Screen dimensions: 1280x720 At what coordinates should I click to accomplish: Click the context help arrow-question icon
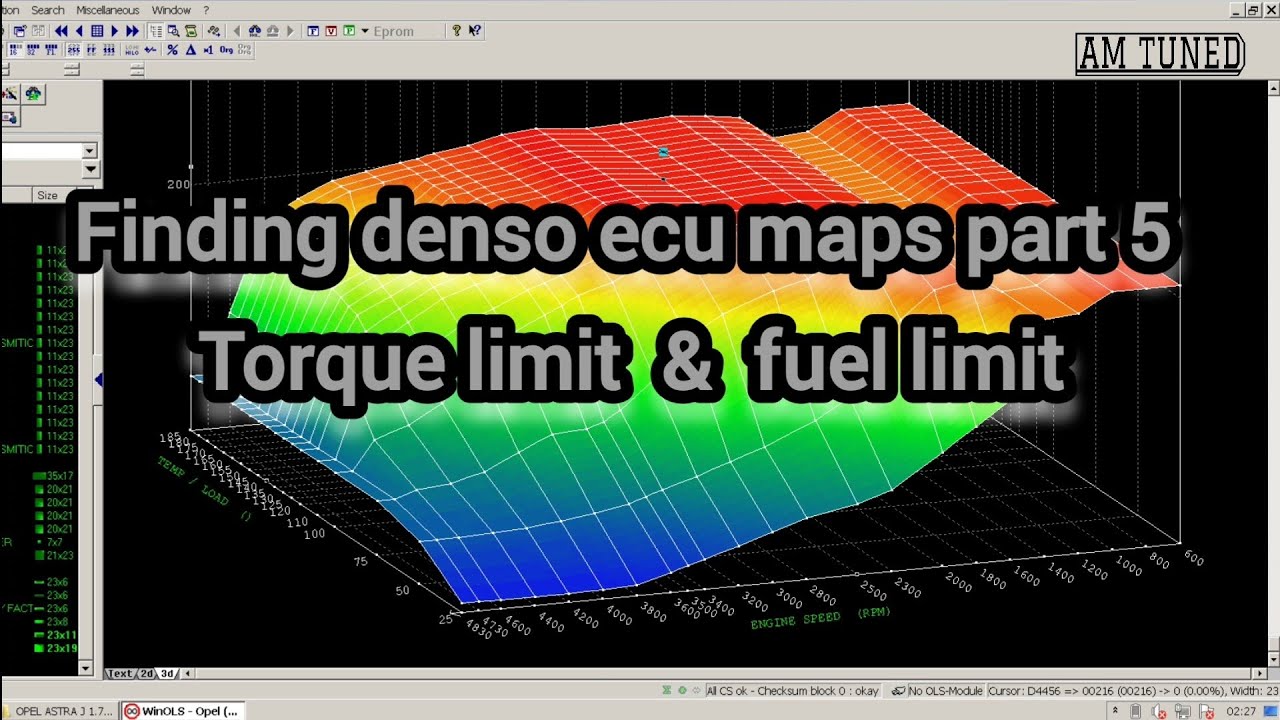475,31
